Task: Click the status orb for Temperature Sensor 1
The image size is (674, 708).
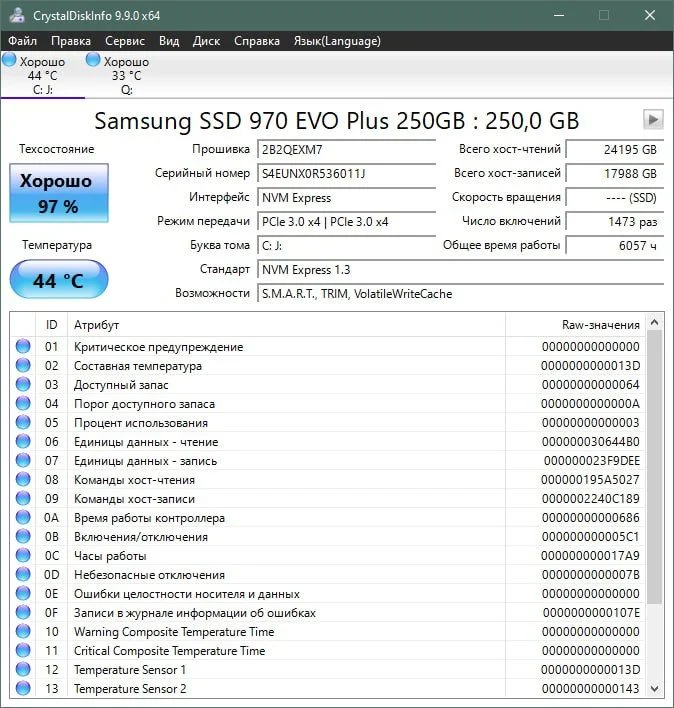Action: pos(23,669)
